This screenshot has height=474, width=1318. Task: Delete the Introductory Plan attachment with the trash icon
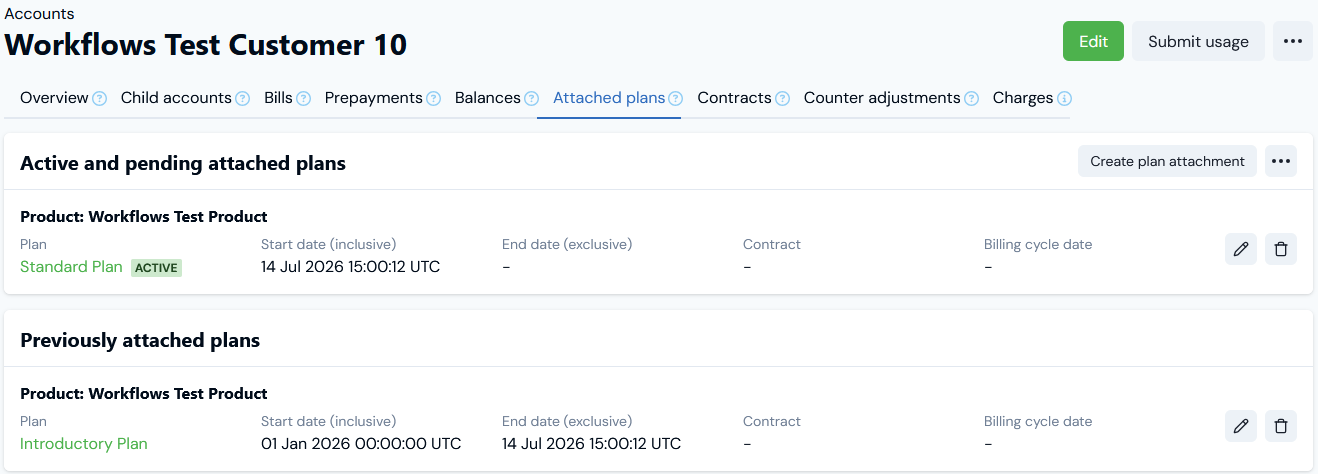[x=1281, y=426]
